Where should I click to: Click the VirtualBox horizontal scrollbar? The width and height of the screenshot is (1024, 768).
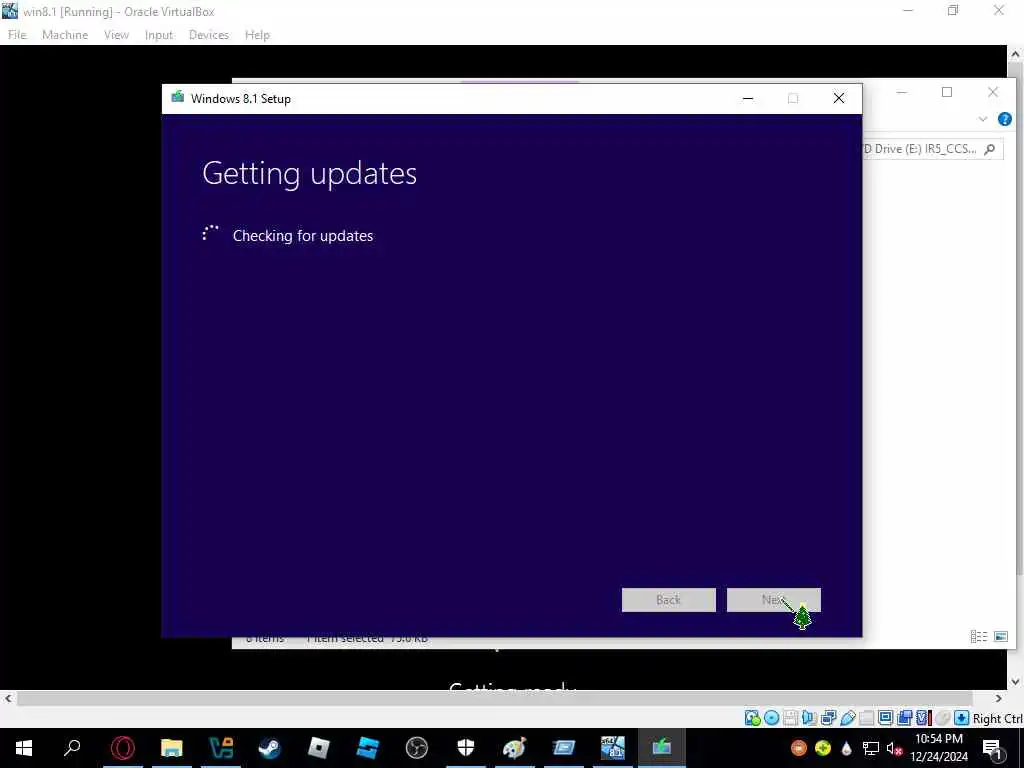pyautogui.click(x=494, y=698)
